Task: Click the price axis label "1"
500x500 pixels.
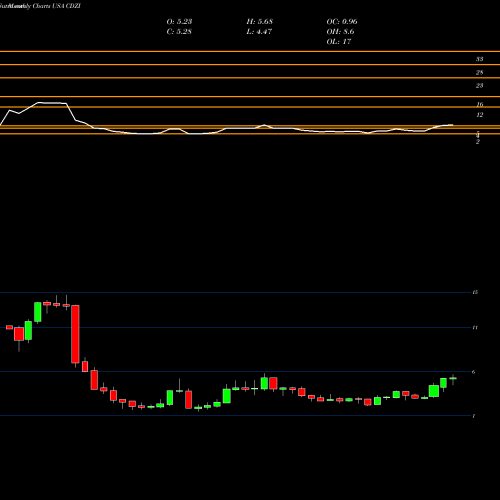Action: (474, 416)
